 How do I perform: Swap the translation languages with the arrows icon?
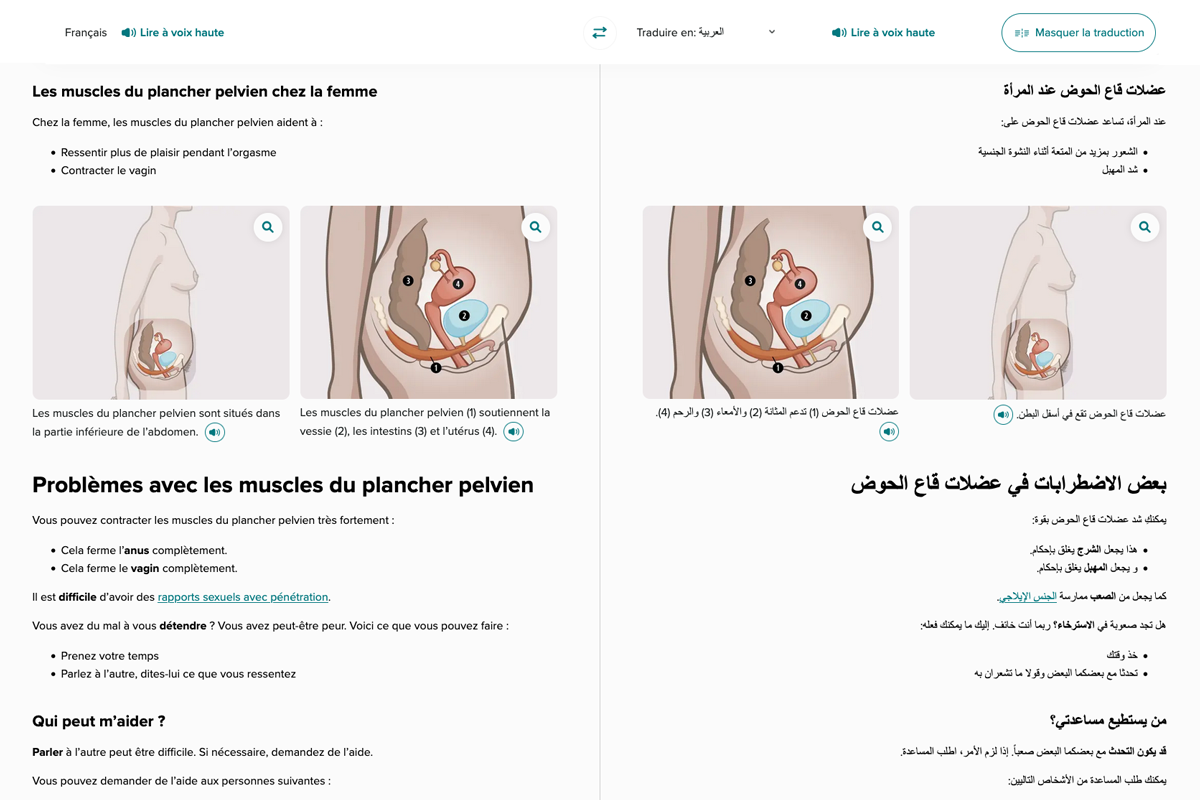[x=599, y=33]
